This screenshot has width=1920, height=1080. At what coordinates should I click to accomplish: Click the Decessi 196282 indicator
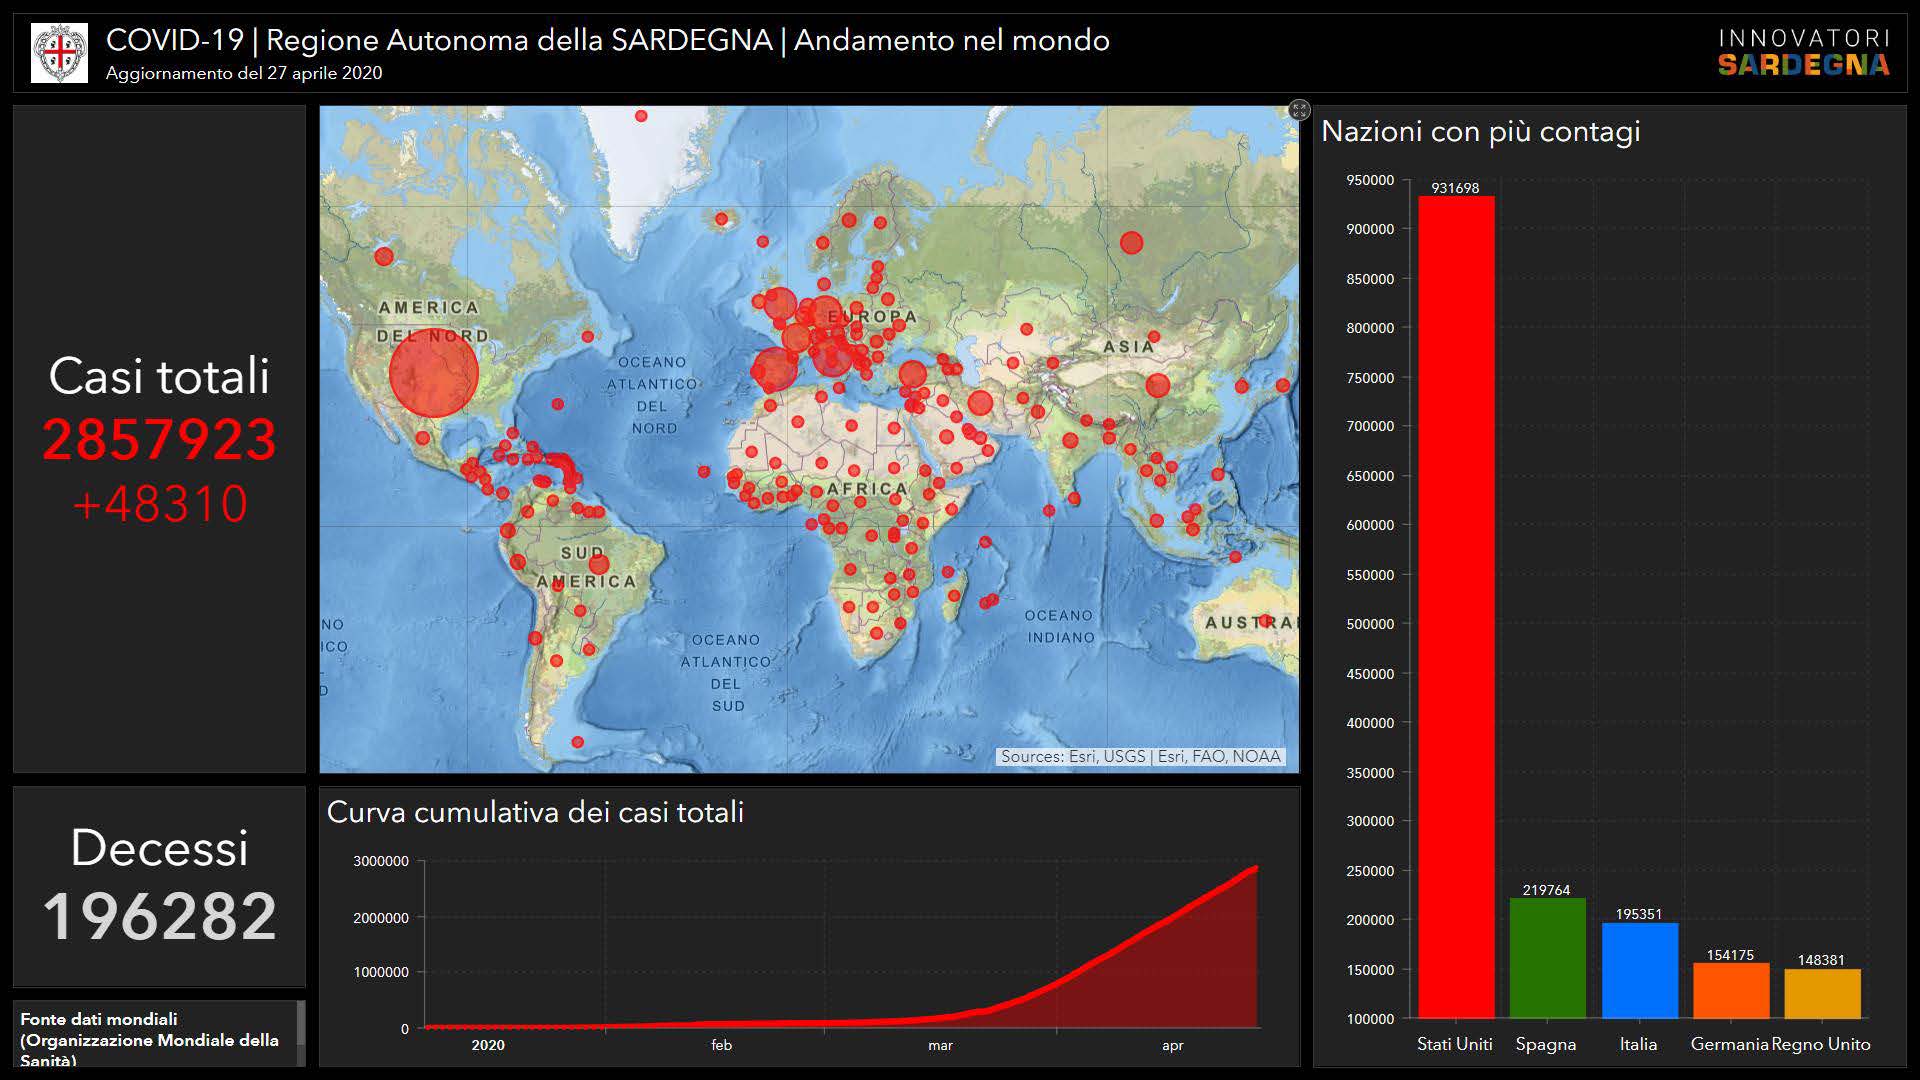click(x=159, y=915)
